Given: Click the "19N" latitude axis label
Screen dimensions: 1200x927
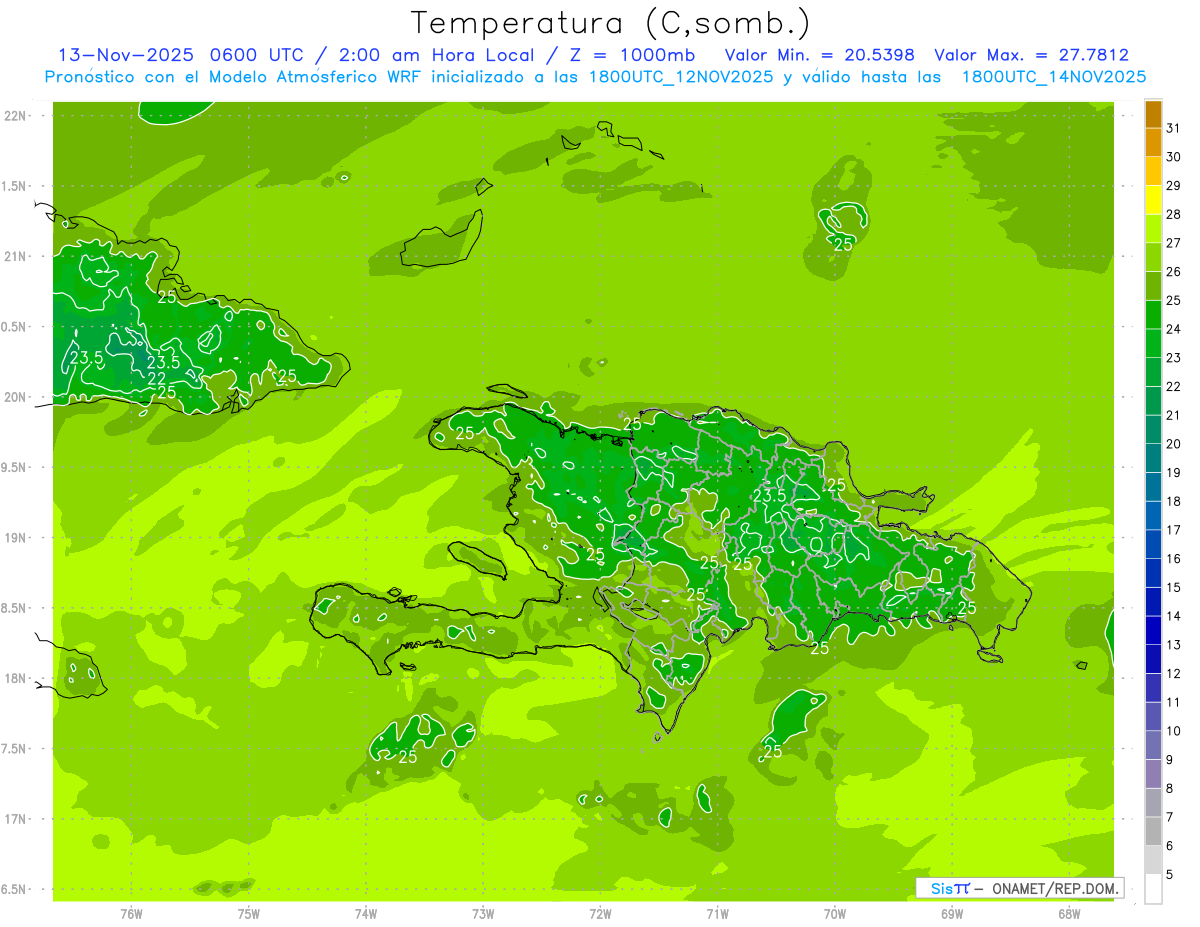Looking at the screenshot, I should click(x=16, y=538).
